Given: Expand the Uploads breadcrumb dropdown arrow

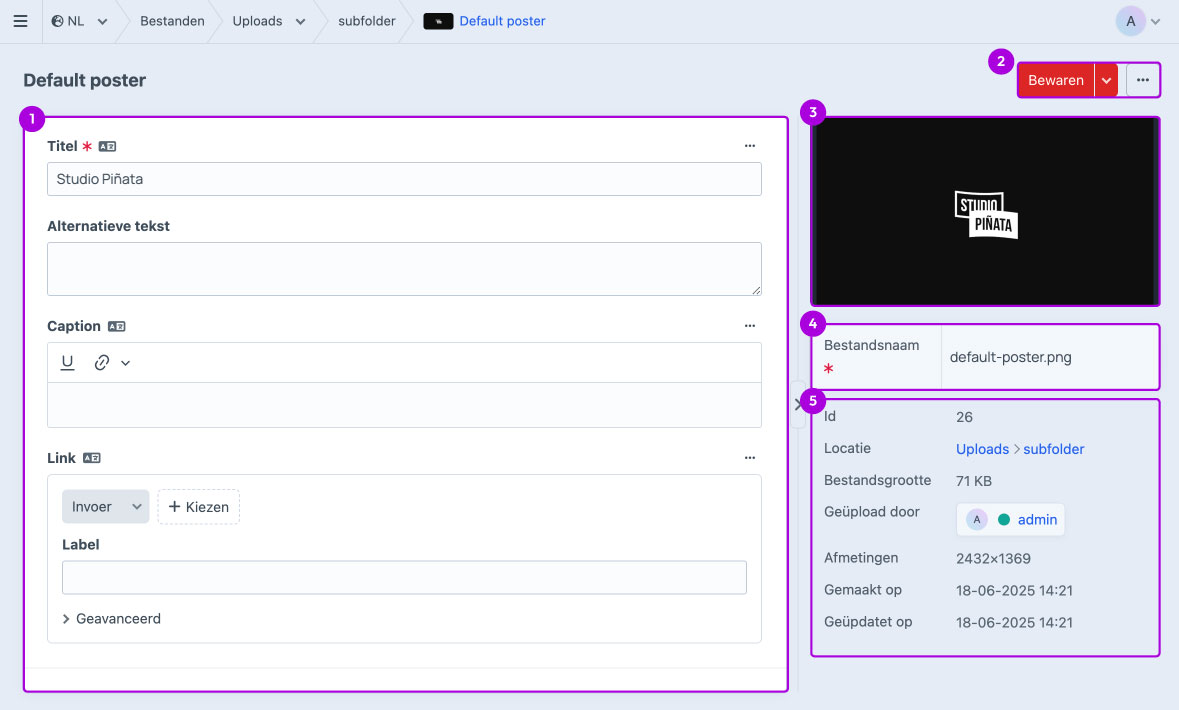Looking at the screenshot, I should pyautogui.click(x=301, y=22).
